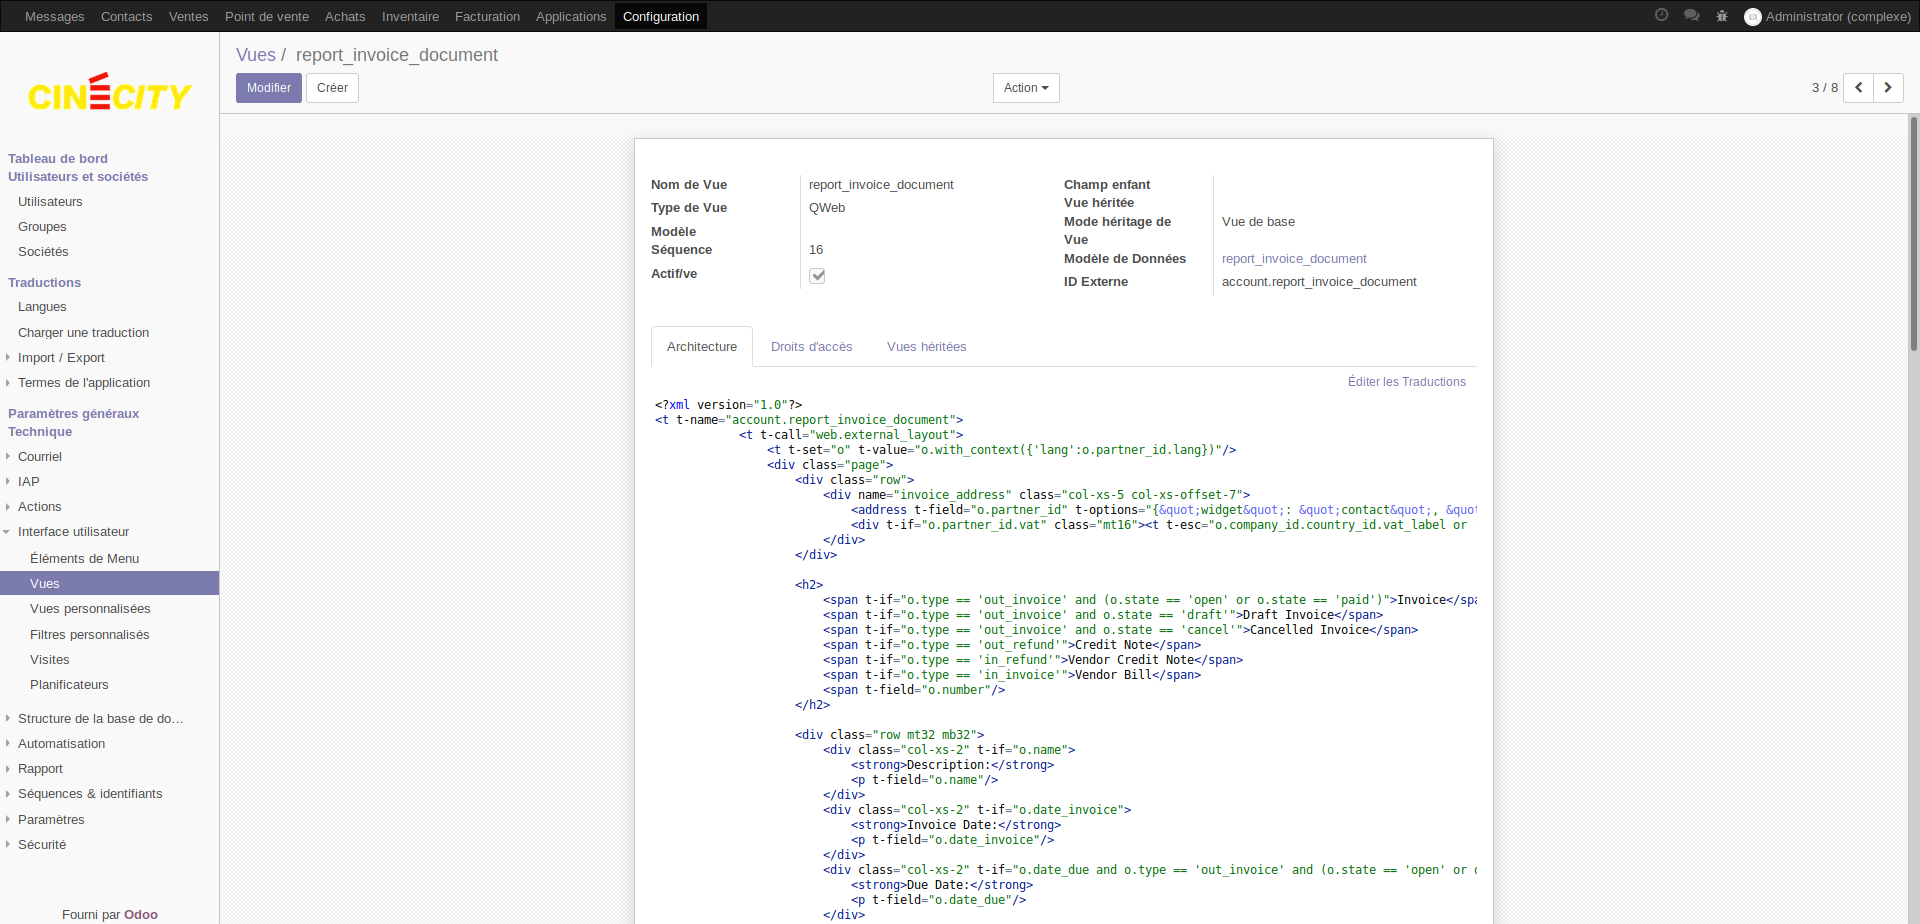
Task: Open the activities clock icon
Action: pyautogui.click(x=1661, y=15)
